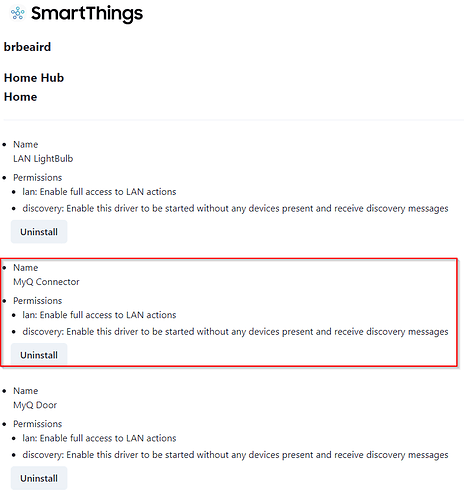Click LAN LightBulb's discovery permission text
This screenshot has width=464, height=500.
click(x=235, y=209)
